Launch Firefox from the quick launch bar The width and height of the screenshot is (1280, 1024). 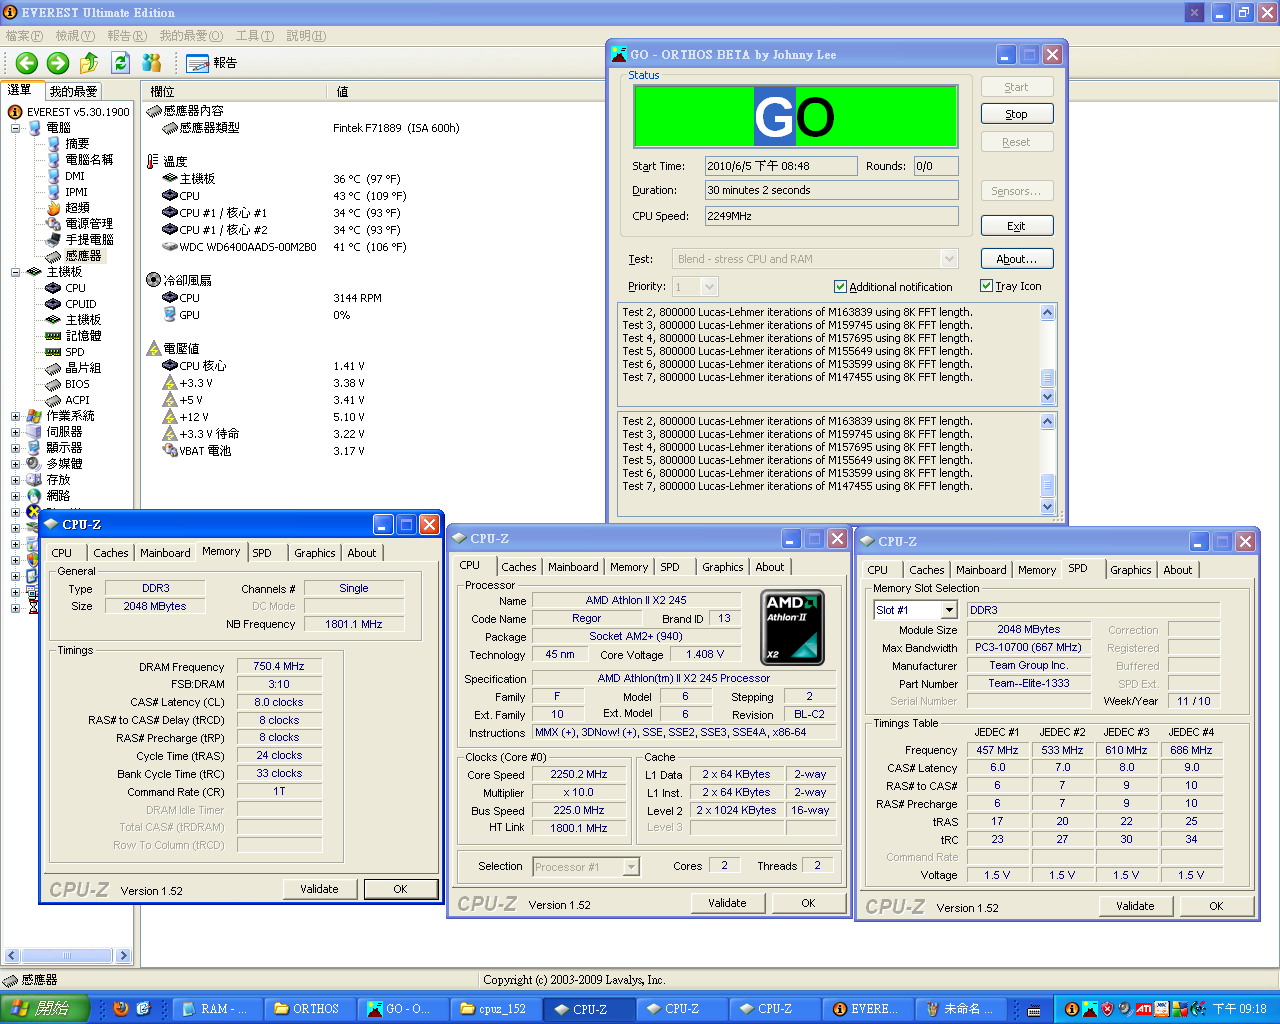pos(121,1008)
